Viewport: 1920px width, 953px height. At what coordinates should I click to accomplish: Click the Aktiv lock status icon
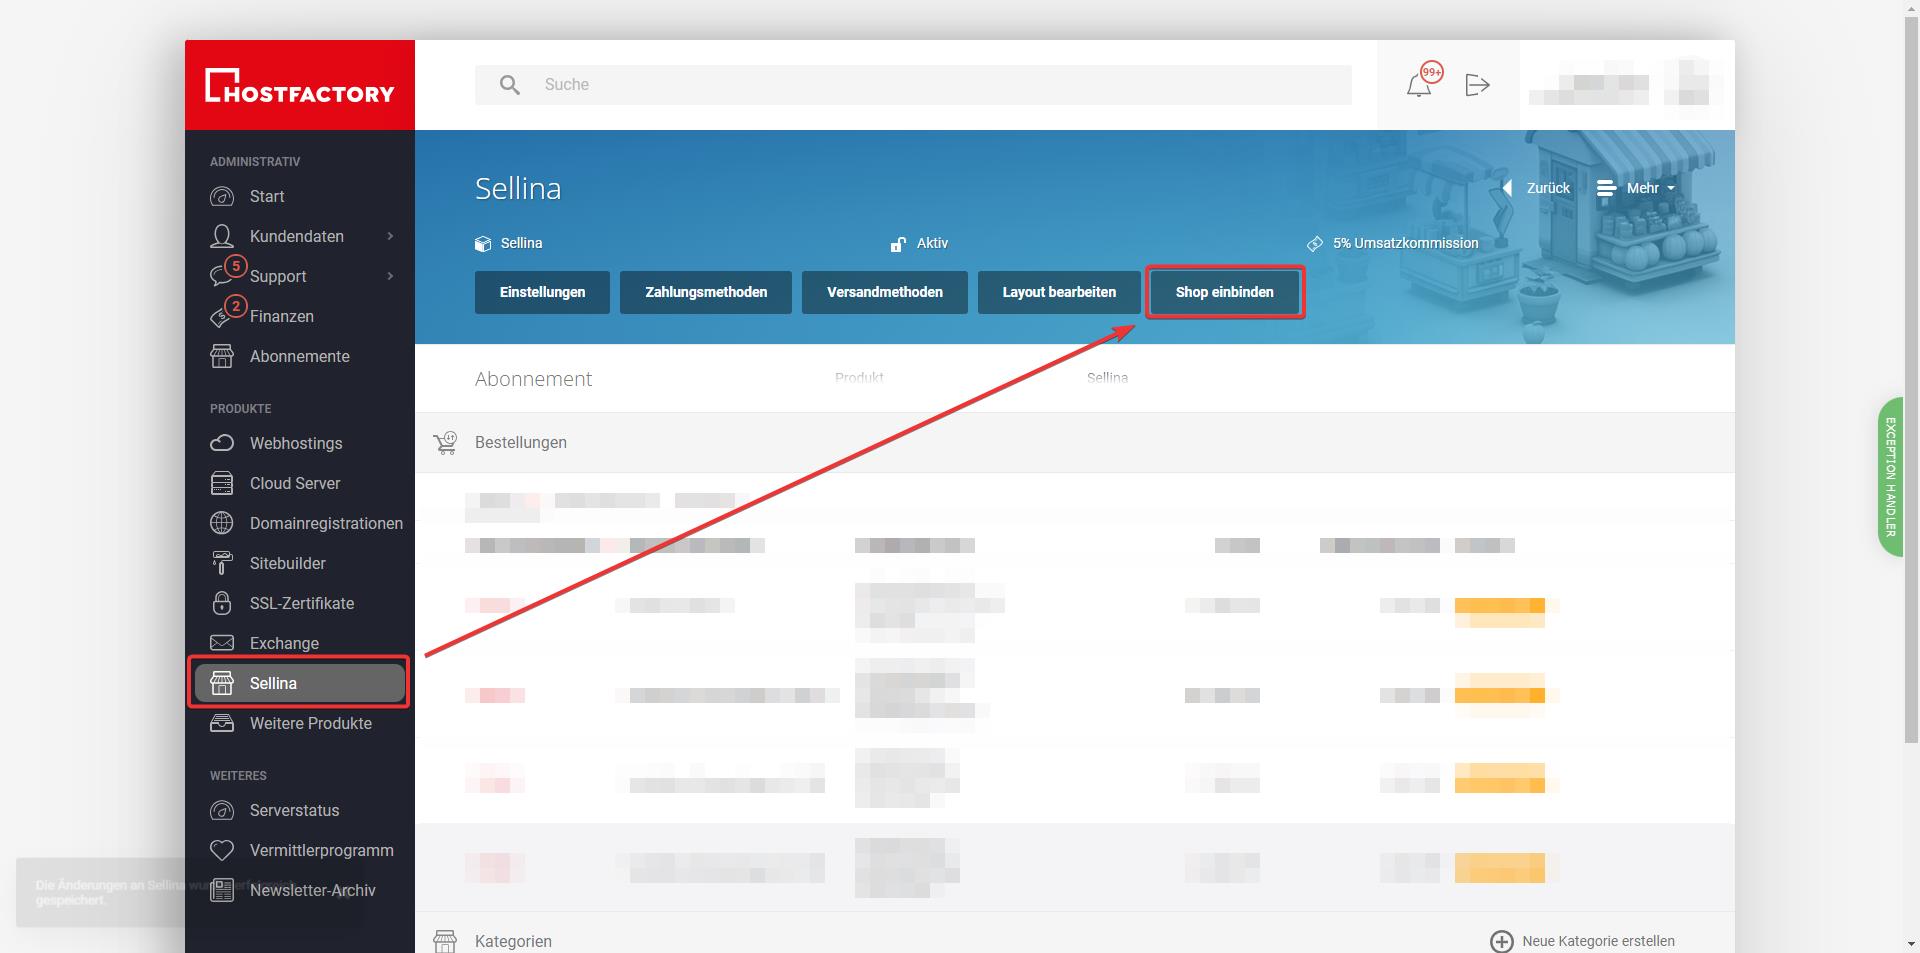click(x=898, y=243)
